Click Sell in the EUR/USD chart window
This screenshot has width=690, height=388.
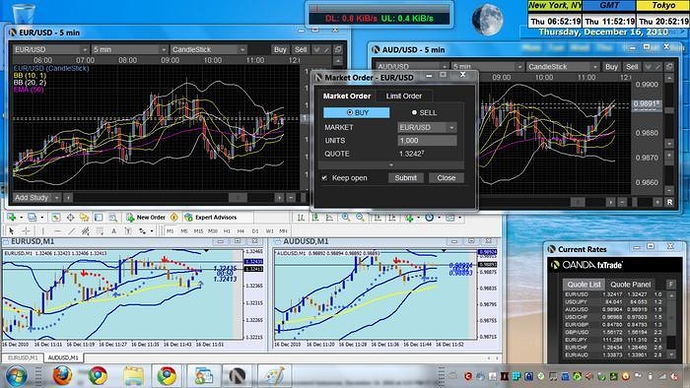tap(301, 49)
